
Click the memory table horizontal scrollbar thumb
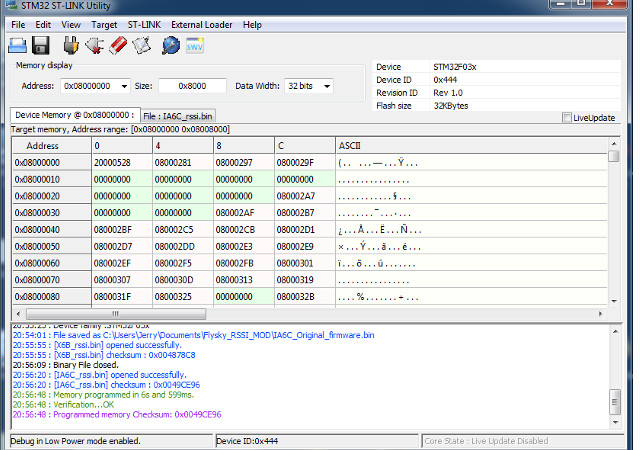pyautogui.click(x=116, y=314)
